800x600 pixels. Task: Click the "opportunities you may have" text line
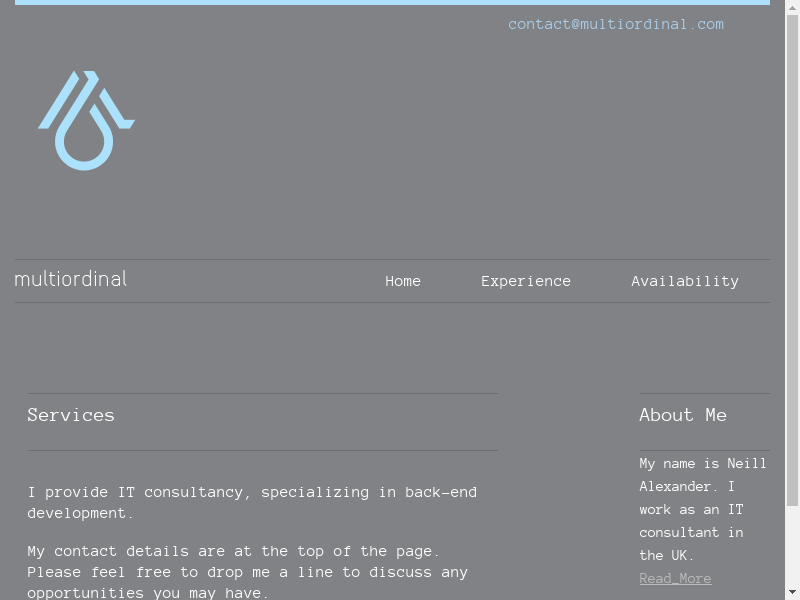pos(148,593)
